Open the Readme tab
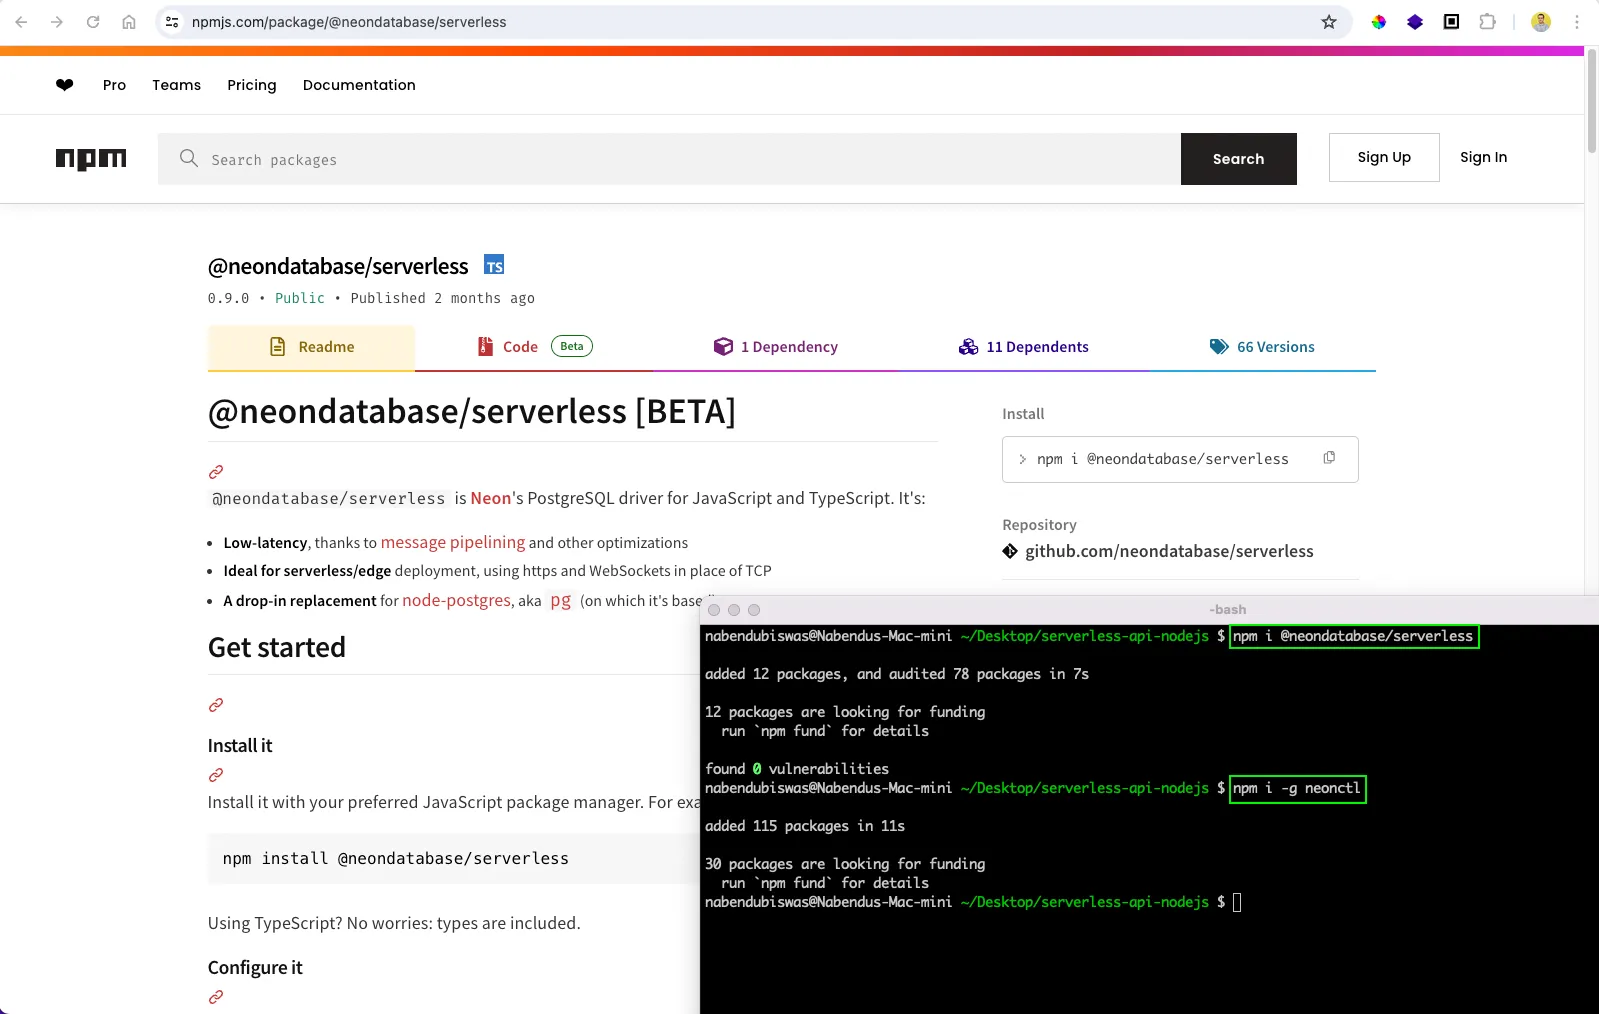 [311, 347]
